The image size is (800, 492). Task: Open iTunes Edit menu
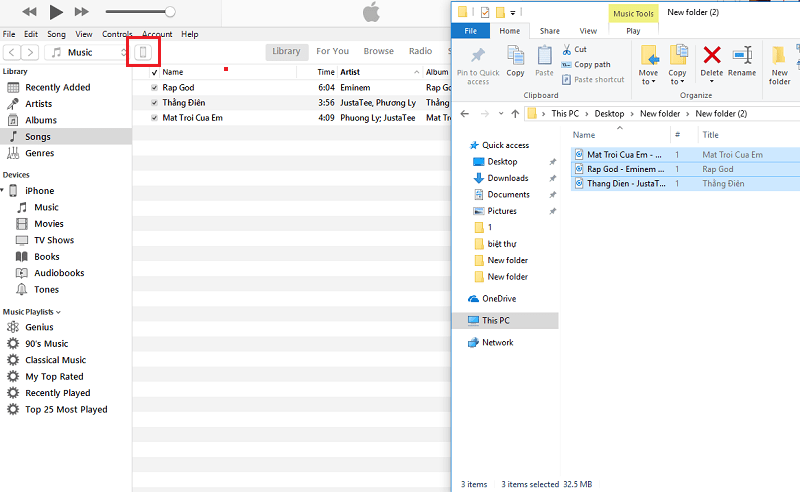point(31,34)
